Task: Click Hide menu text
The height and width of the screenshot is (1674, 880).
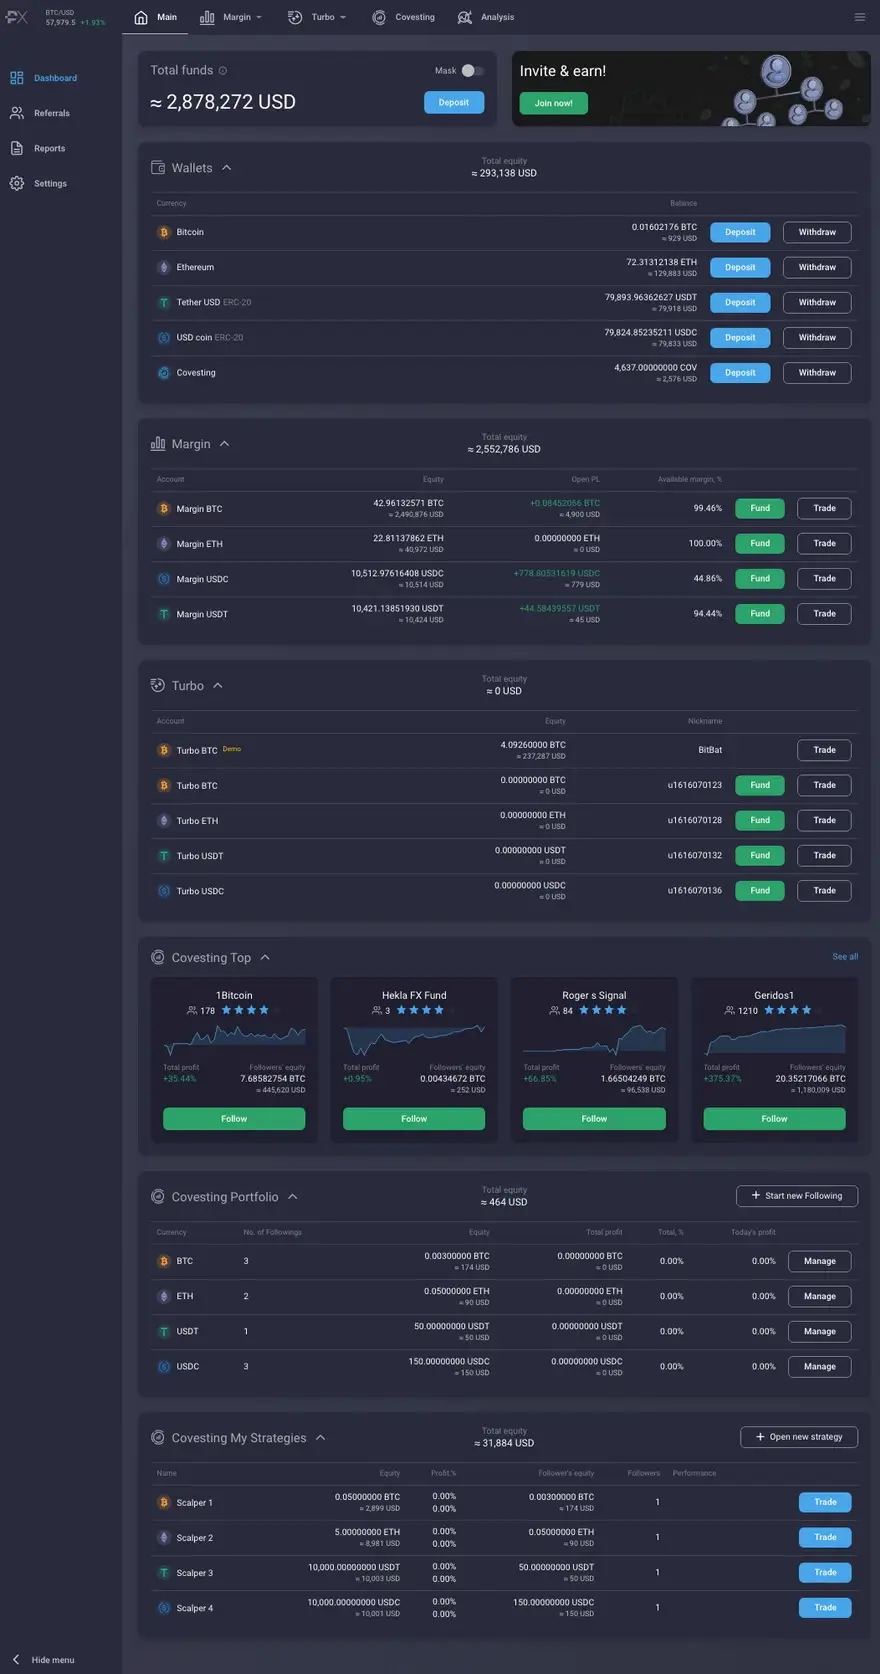Action: coord(53,1660)
